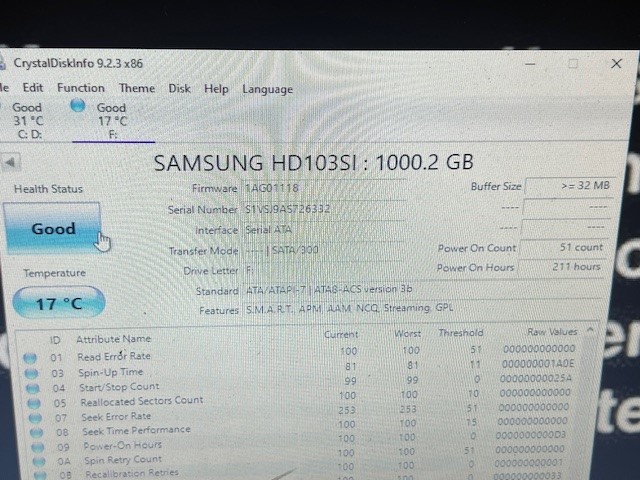
Task: Click the Serial Number field
Action: pyautogui.click(x=323, y=209)
